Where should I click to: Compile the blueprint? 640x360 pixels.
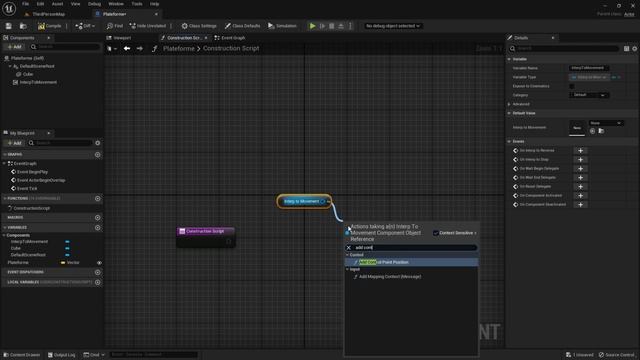pyautogui.click(x=49, y=26)
